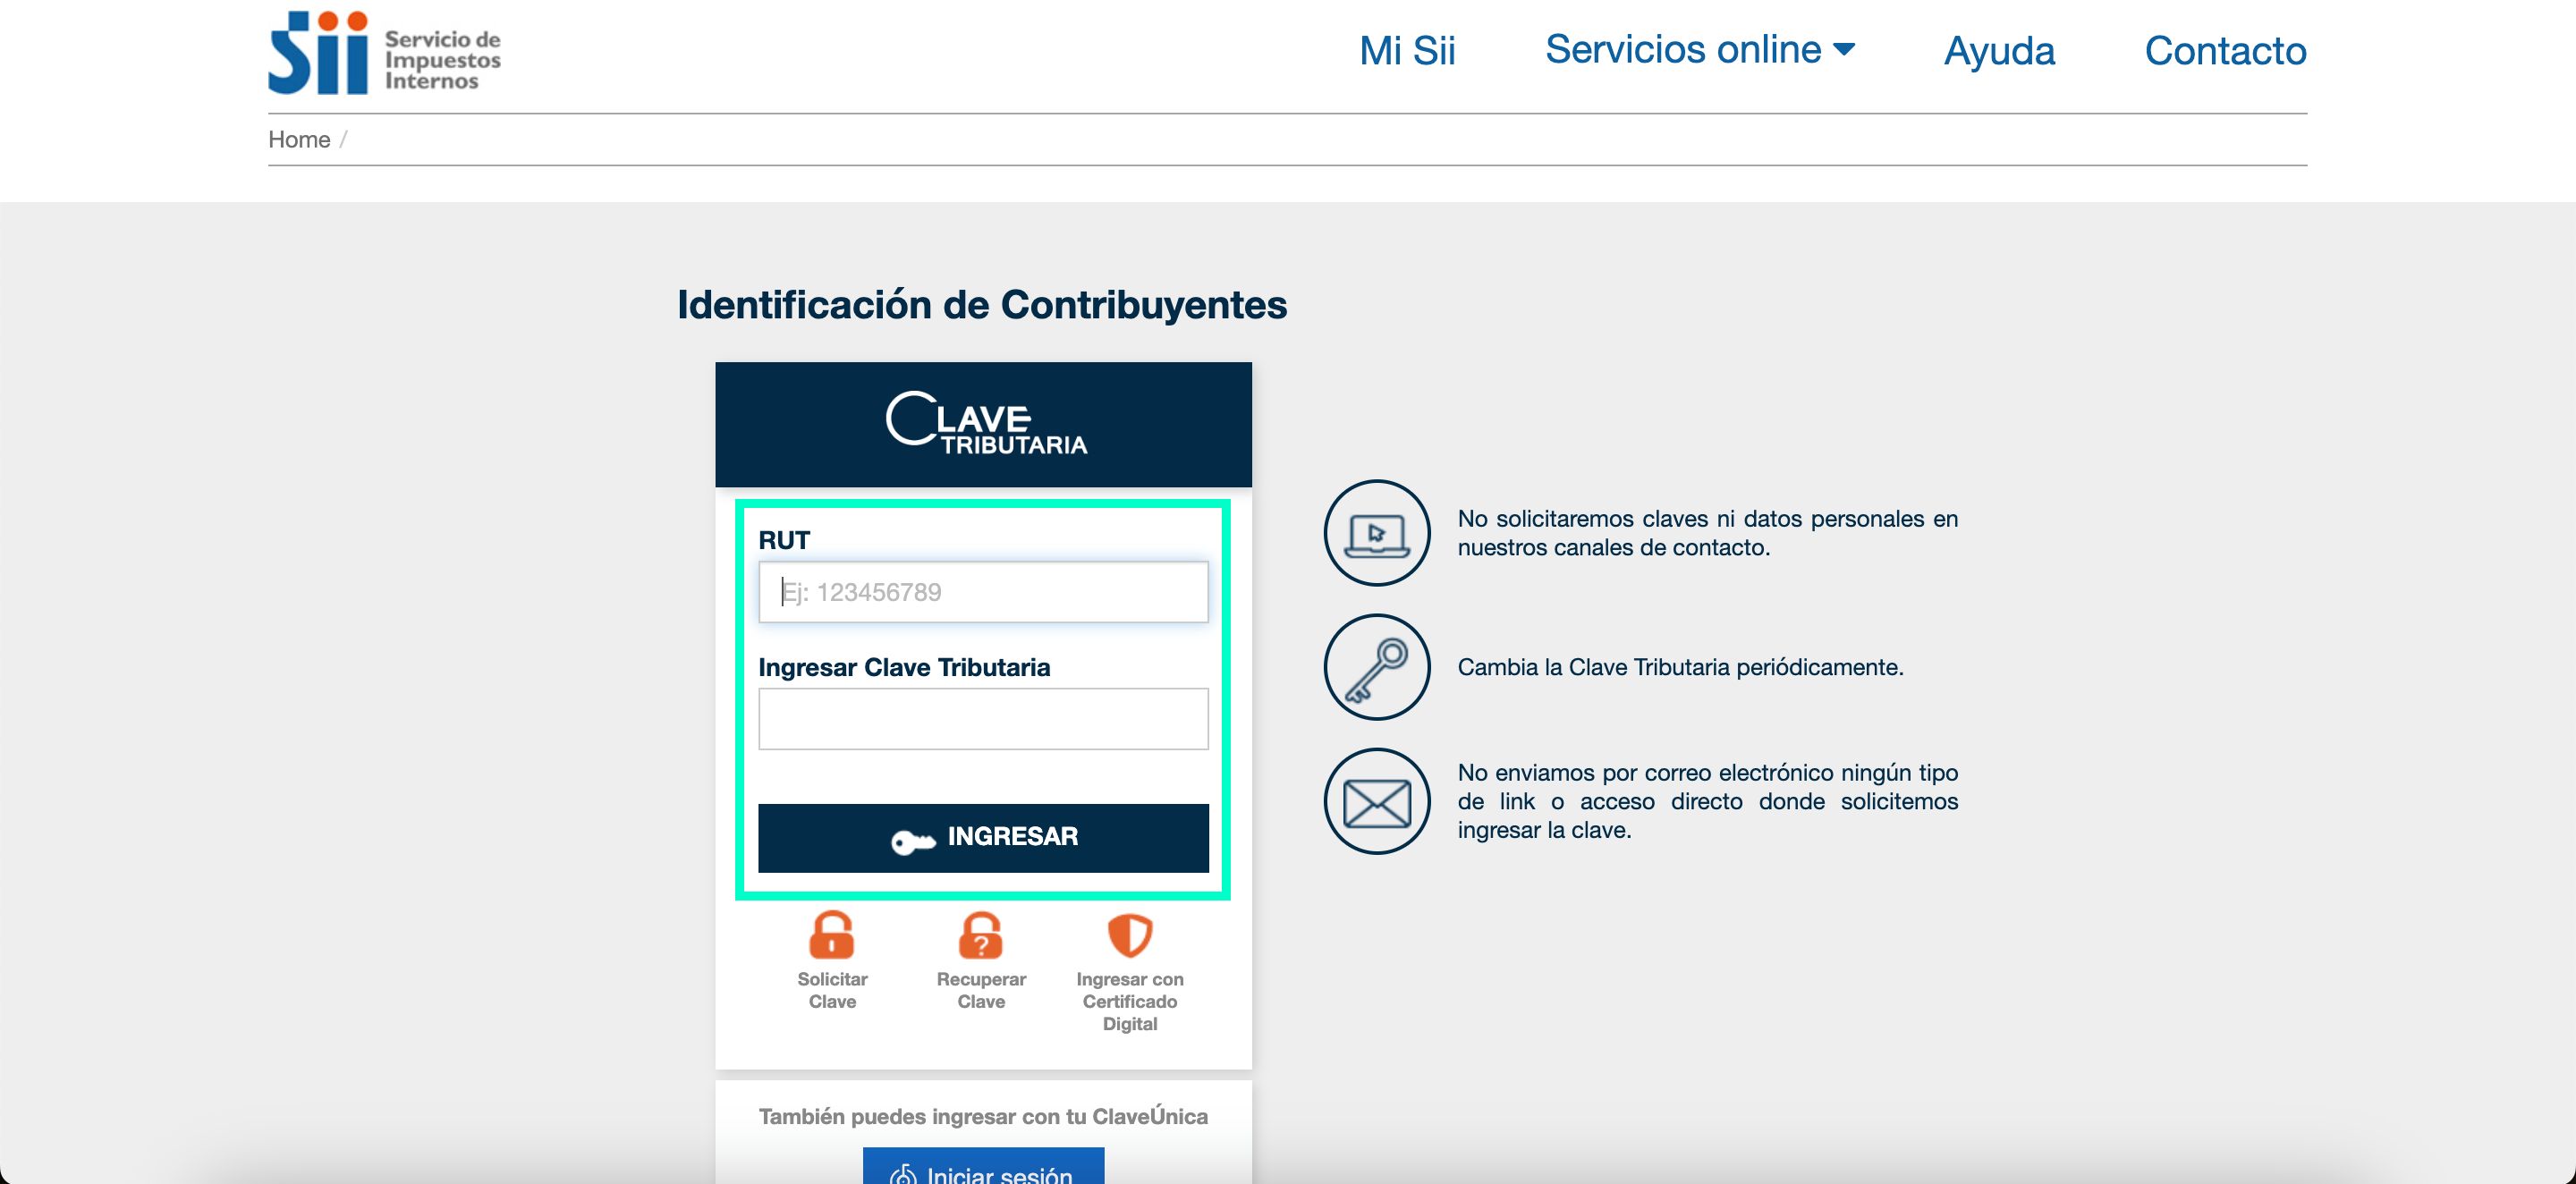Image resolution: width=2576 pixels, height=1184 pixels.
Task: Start ClaveÚnica login via Iniciar sesión
Action: pos(983,1168)
